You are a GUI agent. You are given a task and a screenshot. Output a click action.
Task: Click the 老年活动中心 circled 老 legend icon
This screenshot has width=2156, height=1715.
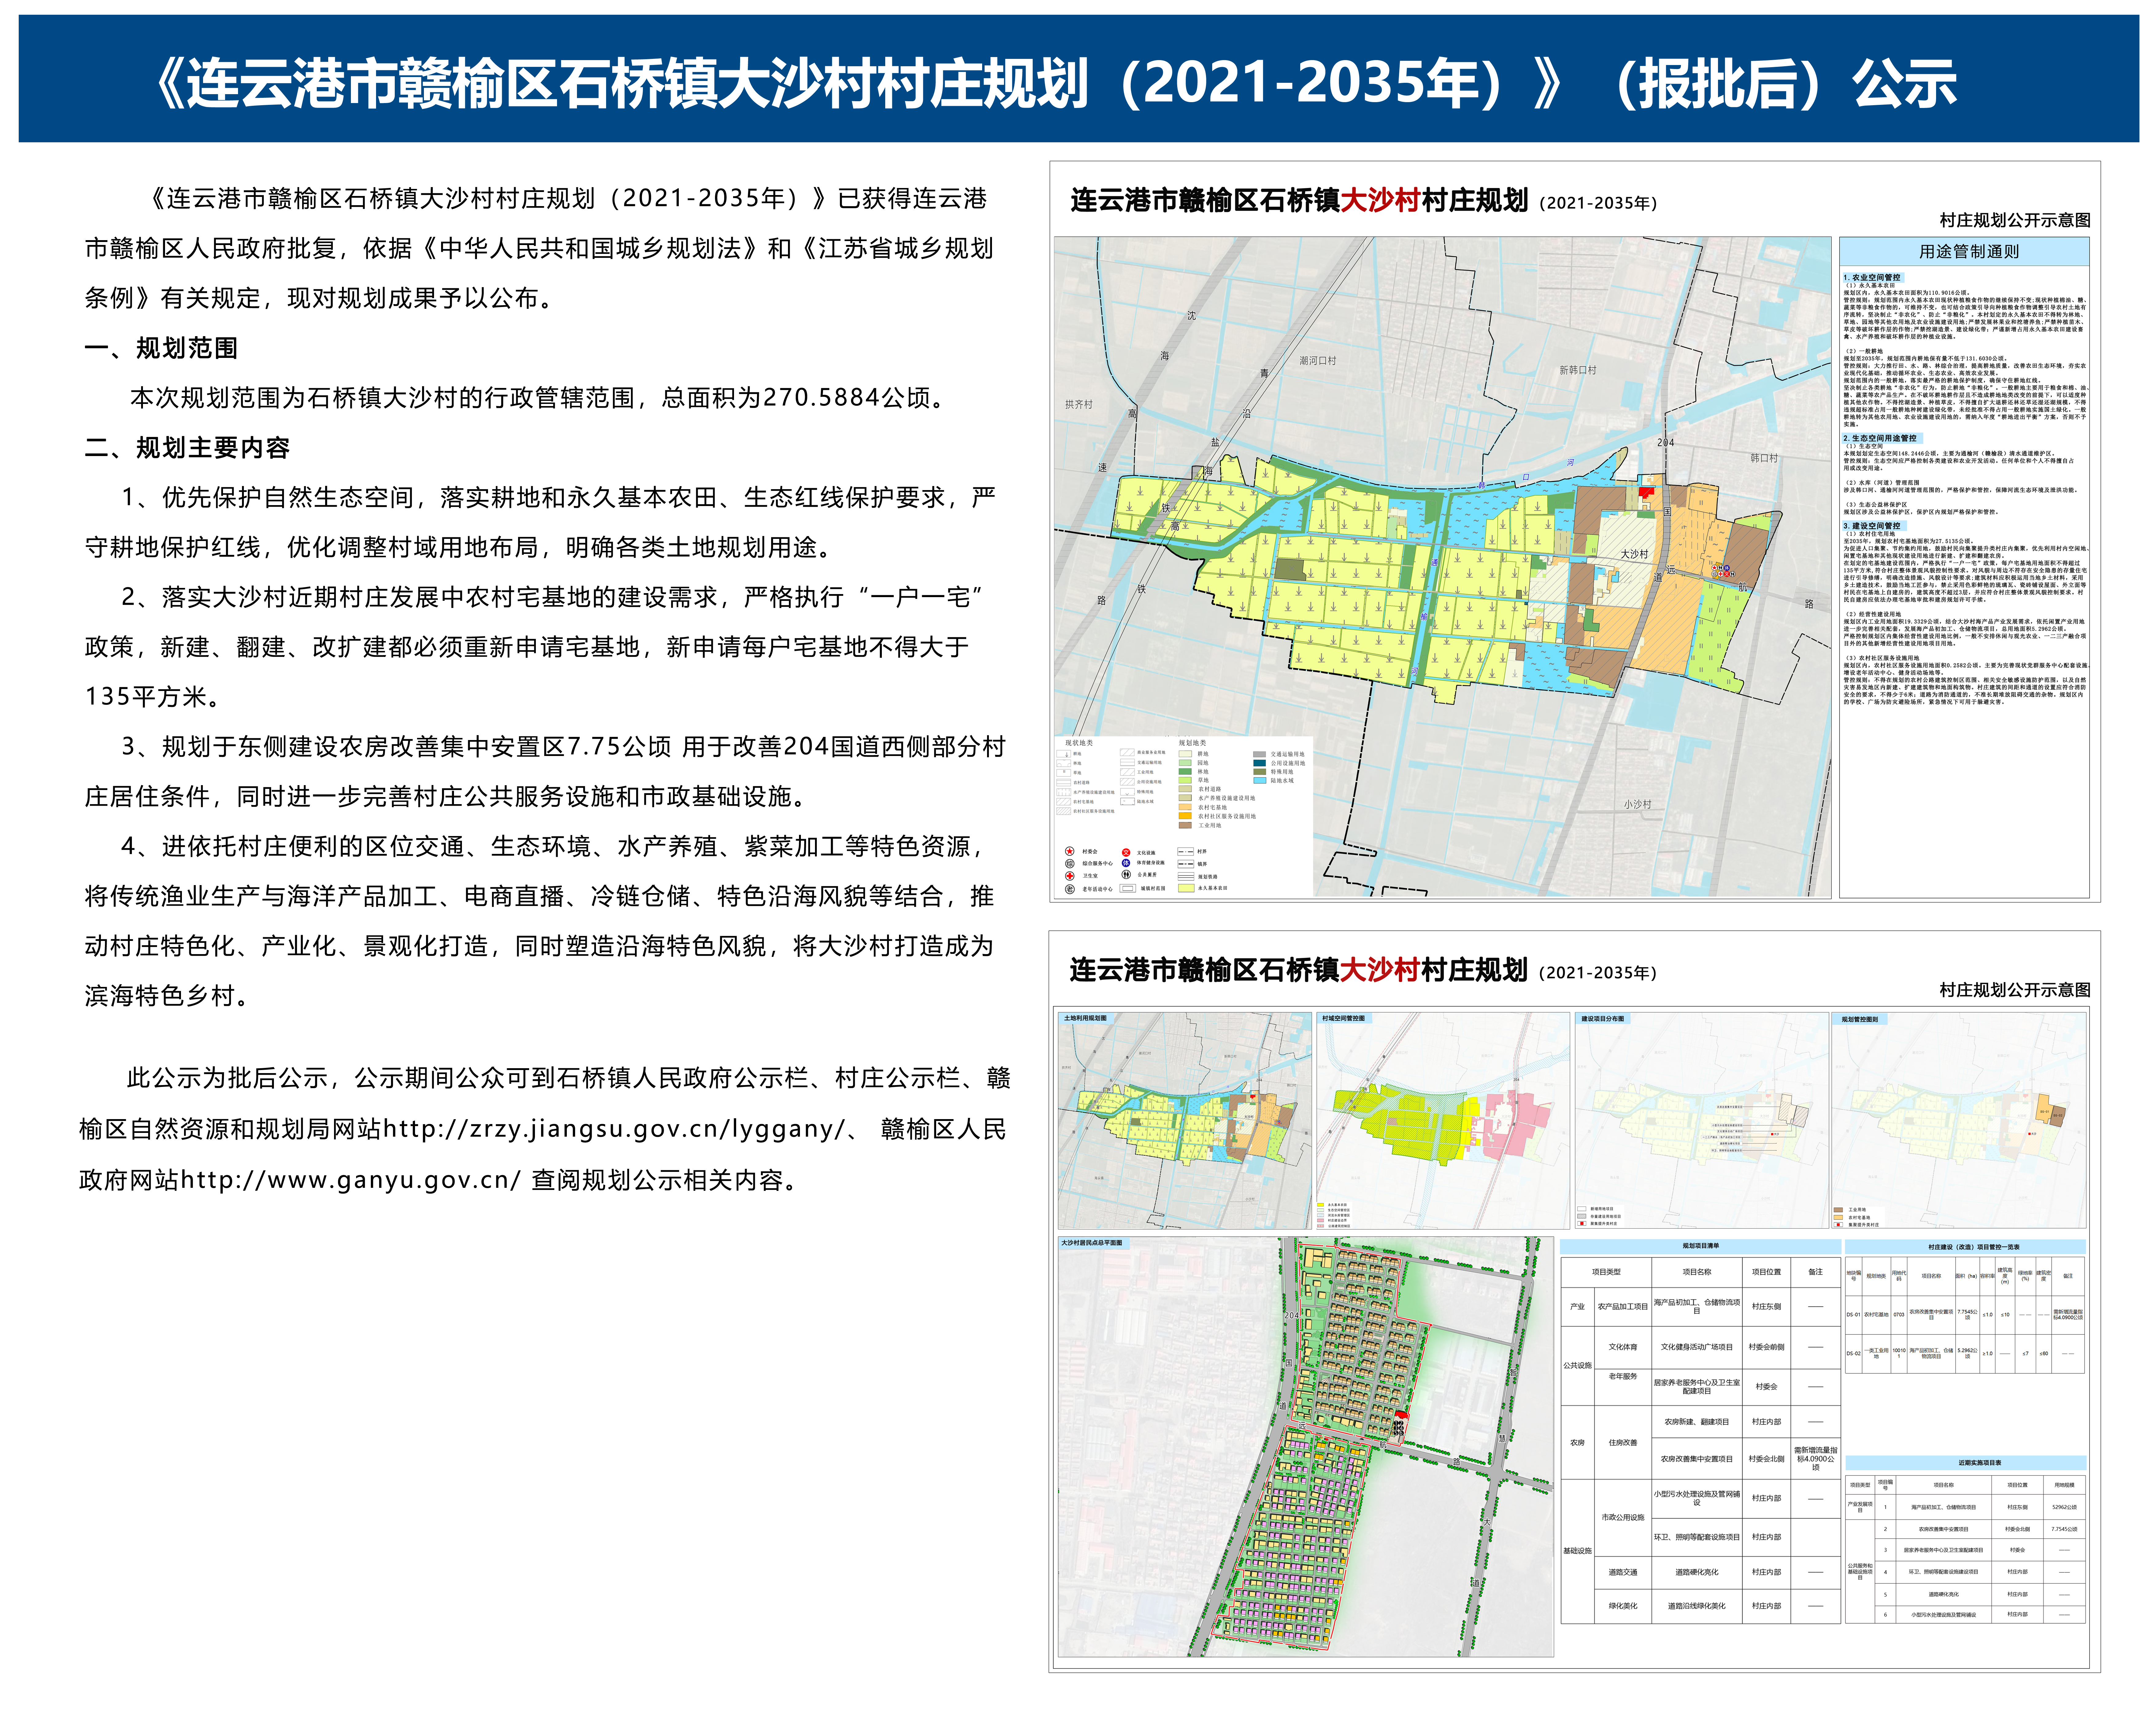click(x=1070, y=889)
